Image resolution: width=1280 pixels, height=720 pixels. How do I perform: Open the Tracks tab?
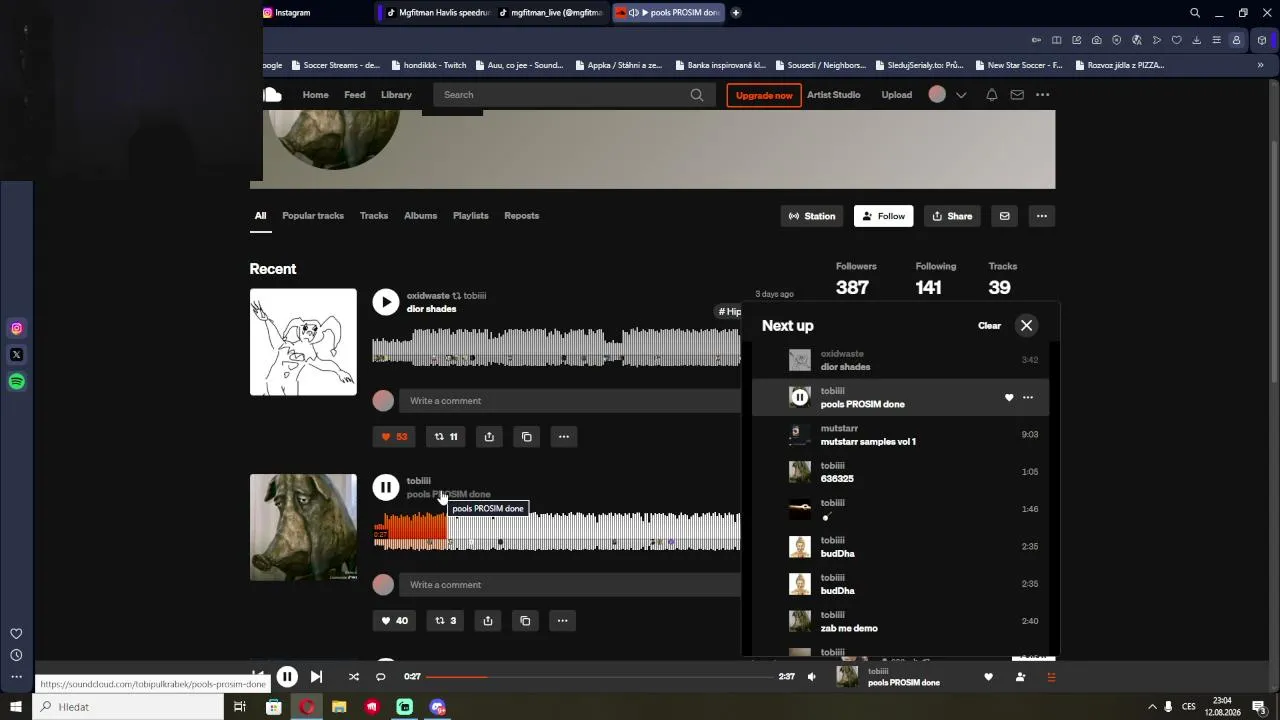click(x=374, y=216)
